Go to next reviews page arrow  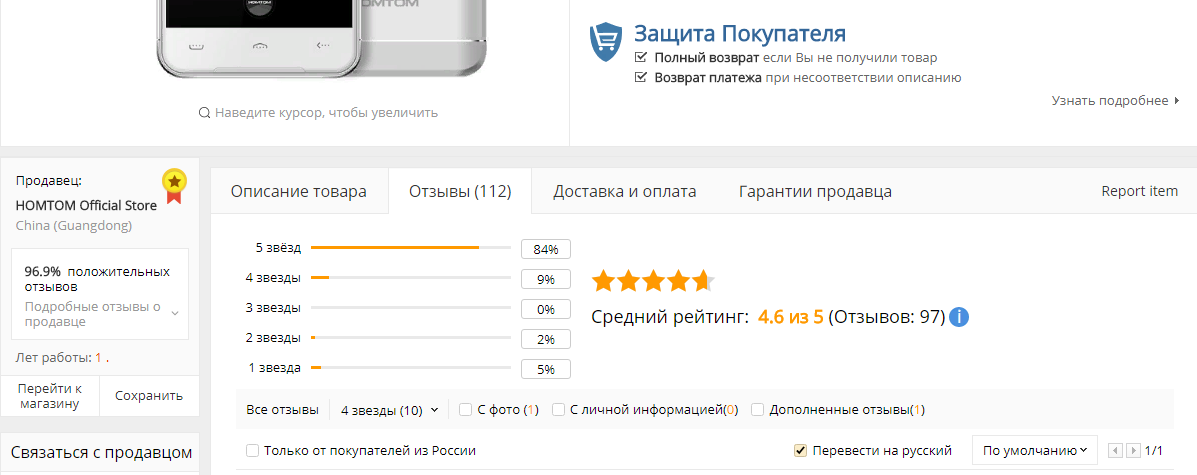[x=1132, y=451]
